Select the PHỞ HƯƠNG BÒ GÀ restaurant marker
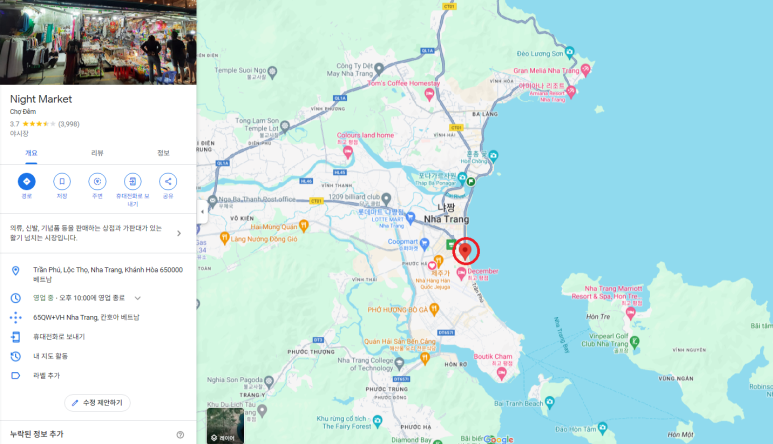Image resolution: width=773 pixels, height=444 pixels. click(434, 309)
